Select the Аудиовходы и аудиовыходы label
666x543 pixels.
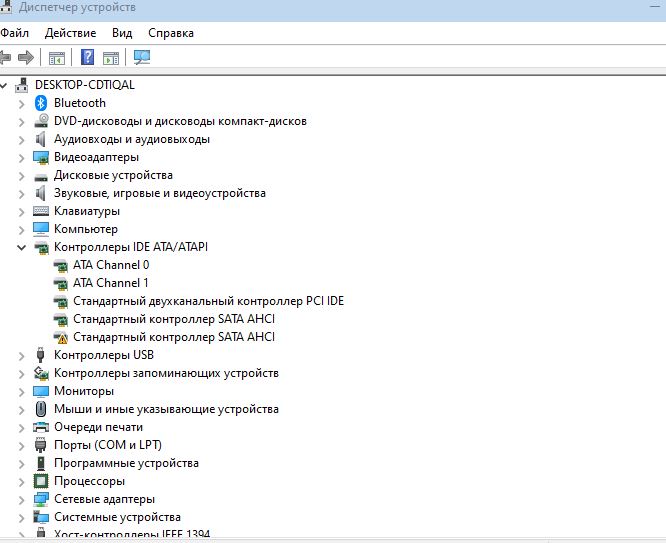(x=132, y=139)
